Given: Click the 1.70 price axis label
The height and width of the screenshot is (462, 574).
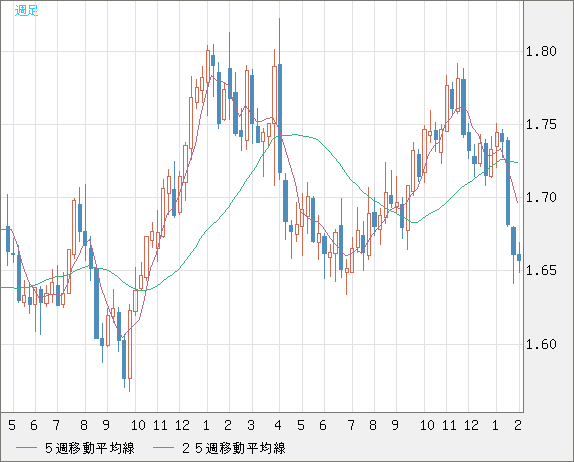Looking at the screenshot, I should point(541,197).
